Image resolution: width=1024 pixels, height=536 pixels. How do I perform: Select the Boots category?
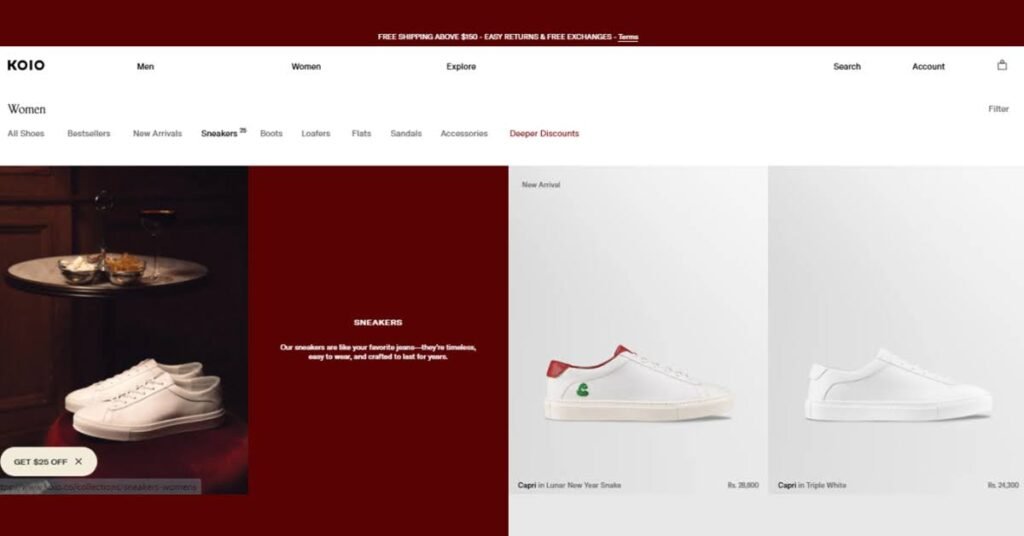[x=271, y=133]
